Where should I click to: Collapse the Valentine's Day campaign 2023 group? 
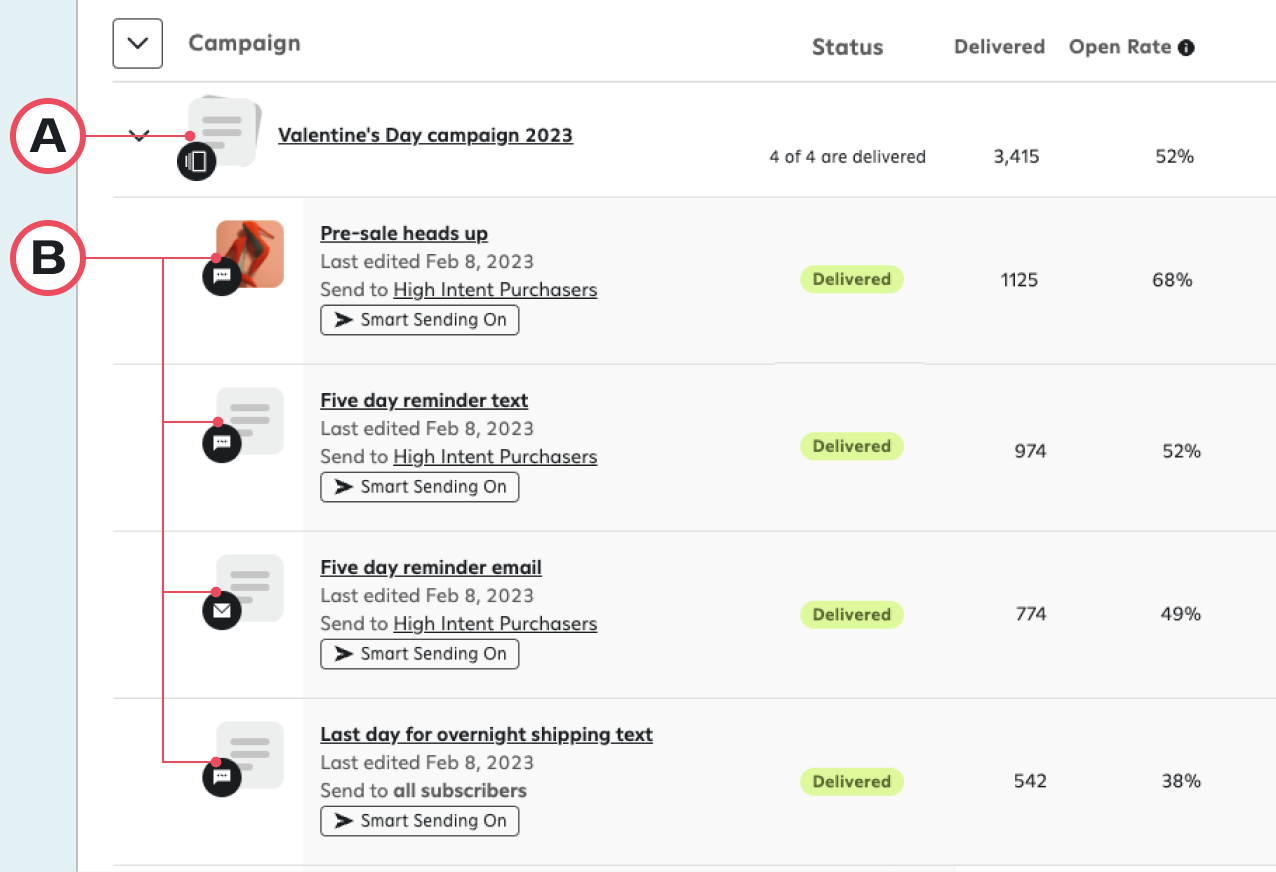pyautogui.click(x=139, y=135)
